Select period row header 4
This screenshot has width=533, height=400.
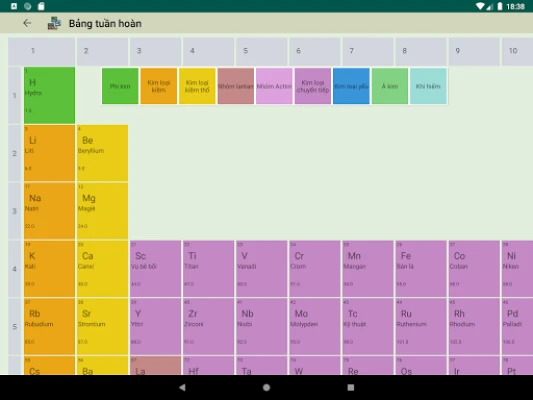click(x=15, y=268)
